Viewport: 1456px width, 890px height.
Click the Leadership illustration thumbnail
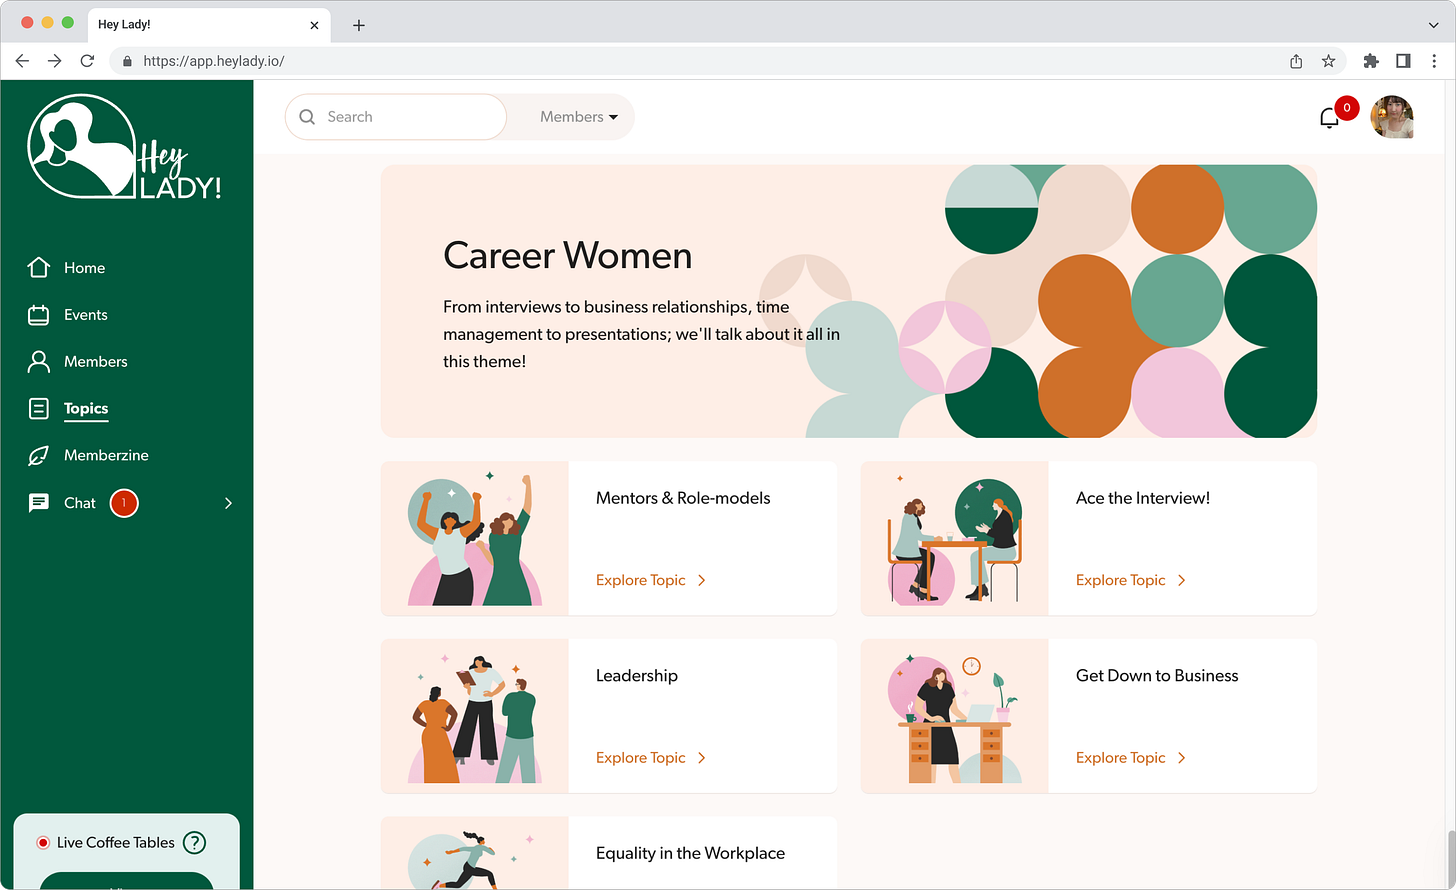point(475,716)
